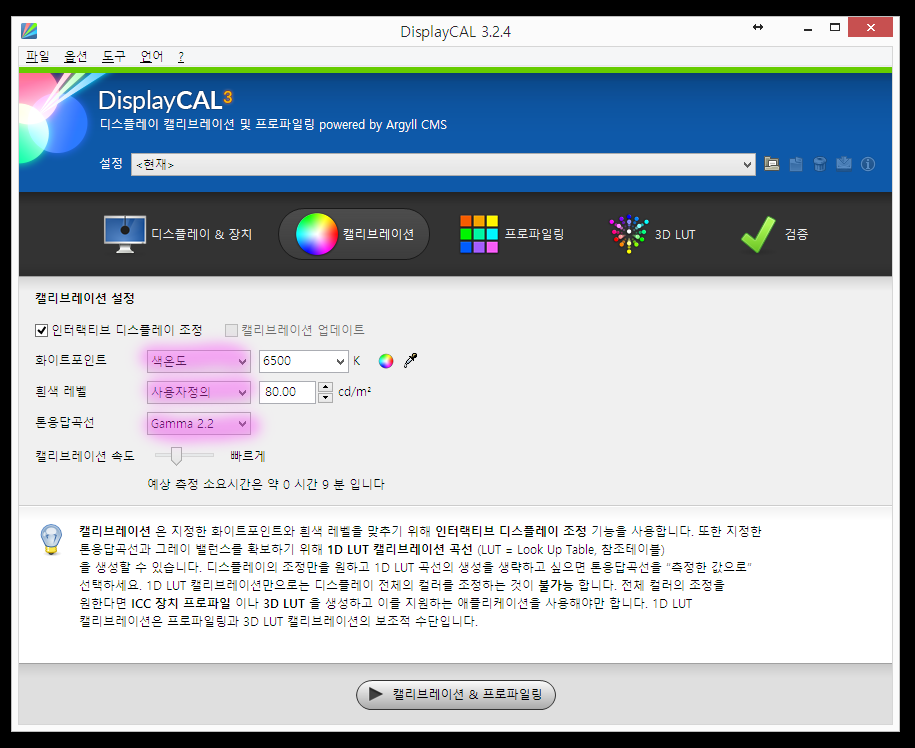Click the measure whitepoint eyedropper icon
Screen dimensions: 915x748
tap(411, 361)
